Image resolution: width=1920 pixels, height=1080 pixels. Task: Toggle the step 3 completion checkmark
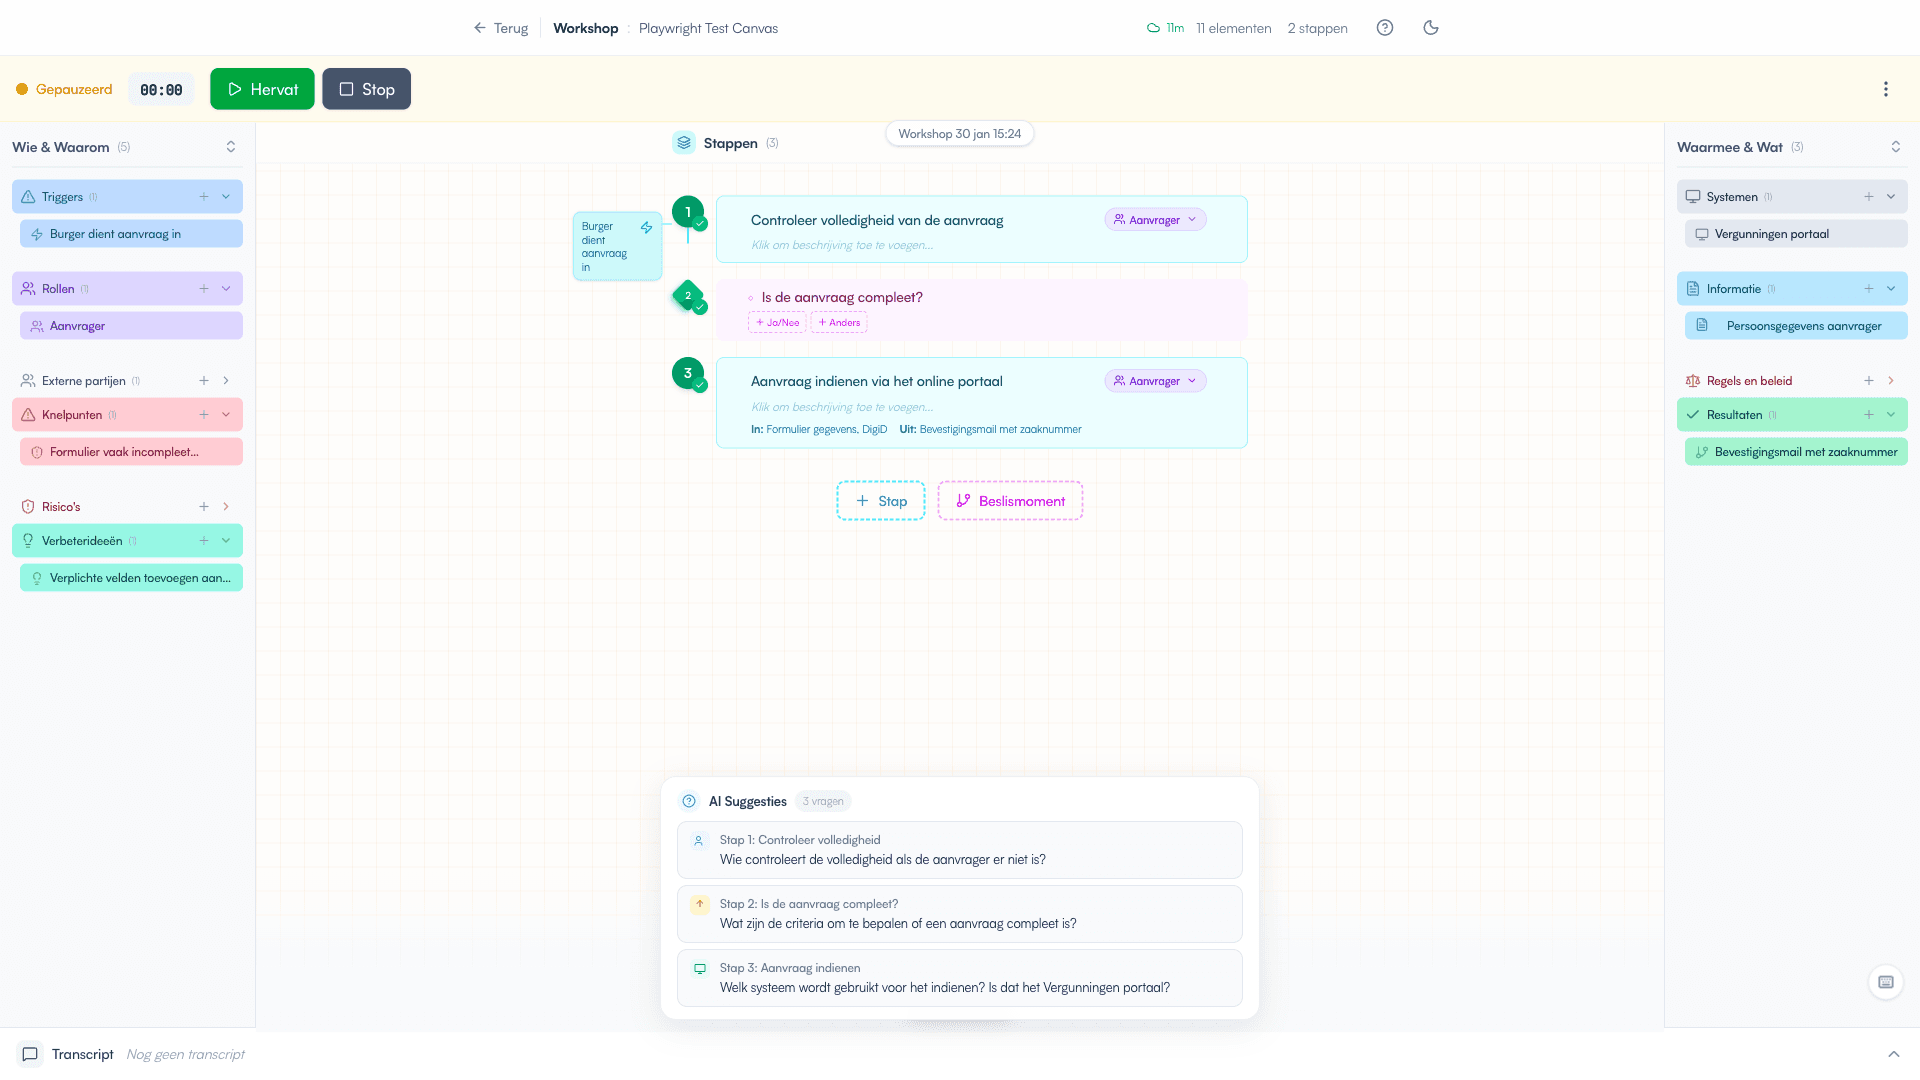700,385
